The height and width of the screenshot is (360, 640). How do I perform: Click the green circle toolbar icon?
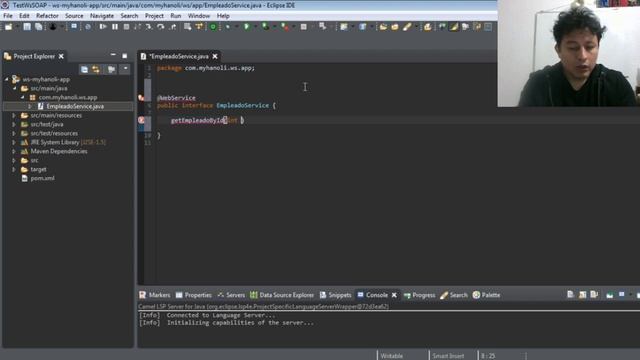click(213, 27)
